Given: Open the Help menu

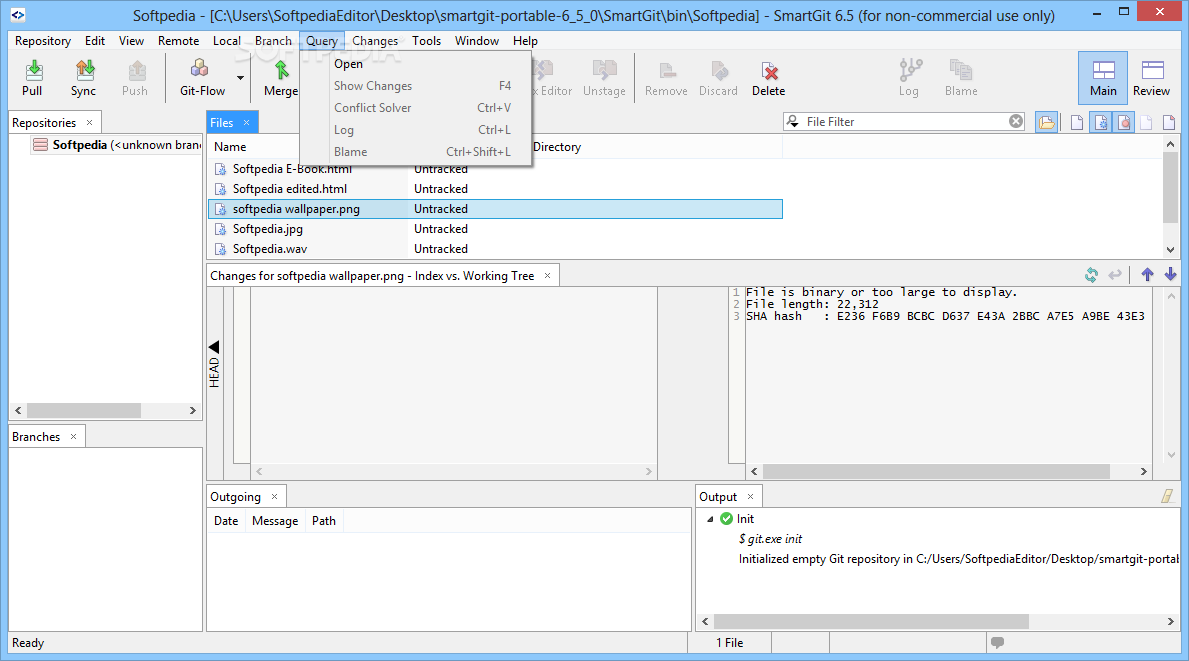Looking at the screenshot, I should coord(525,41).
